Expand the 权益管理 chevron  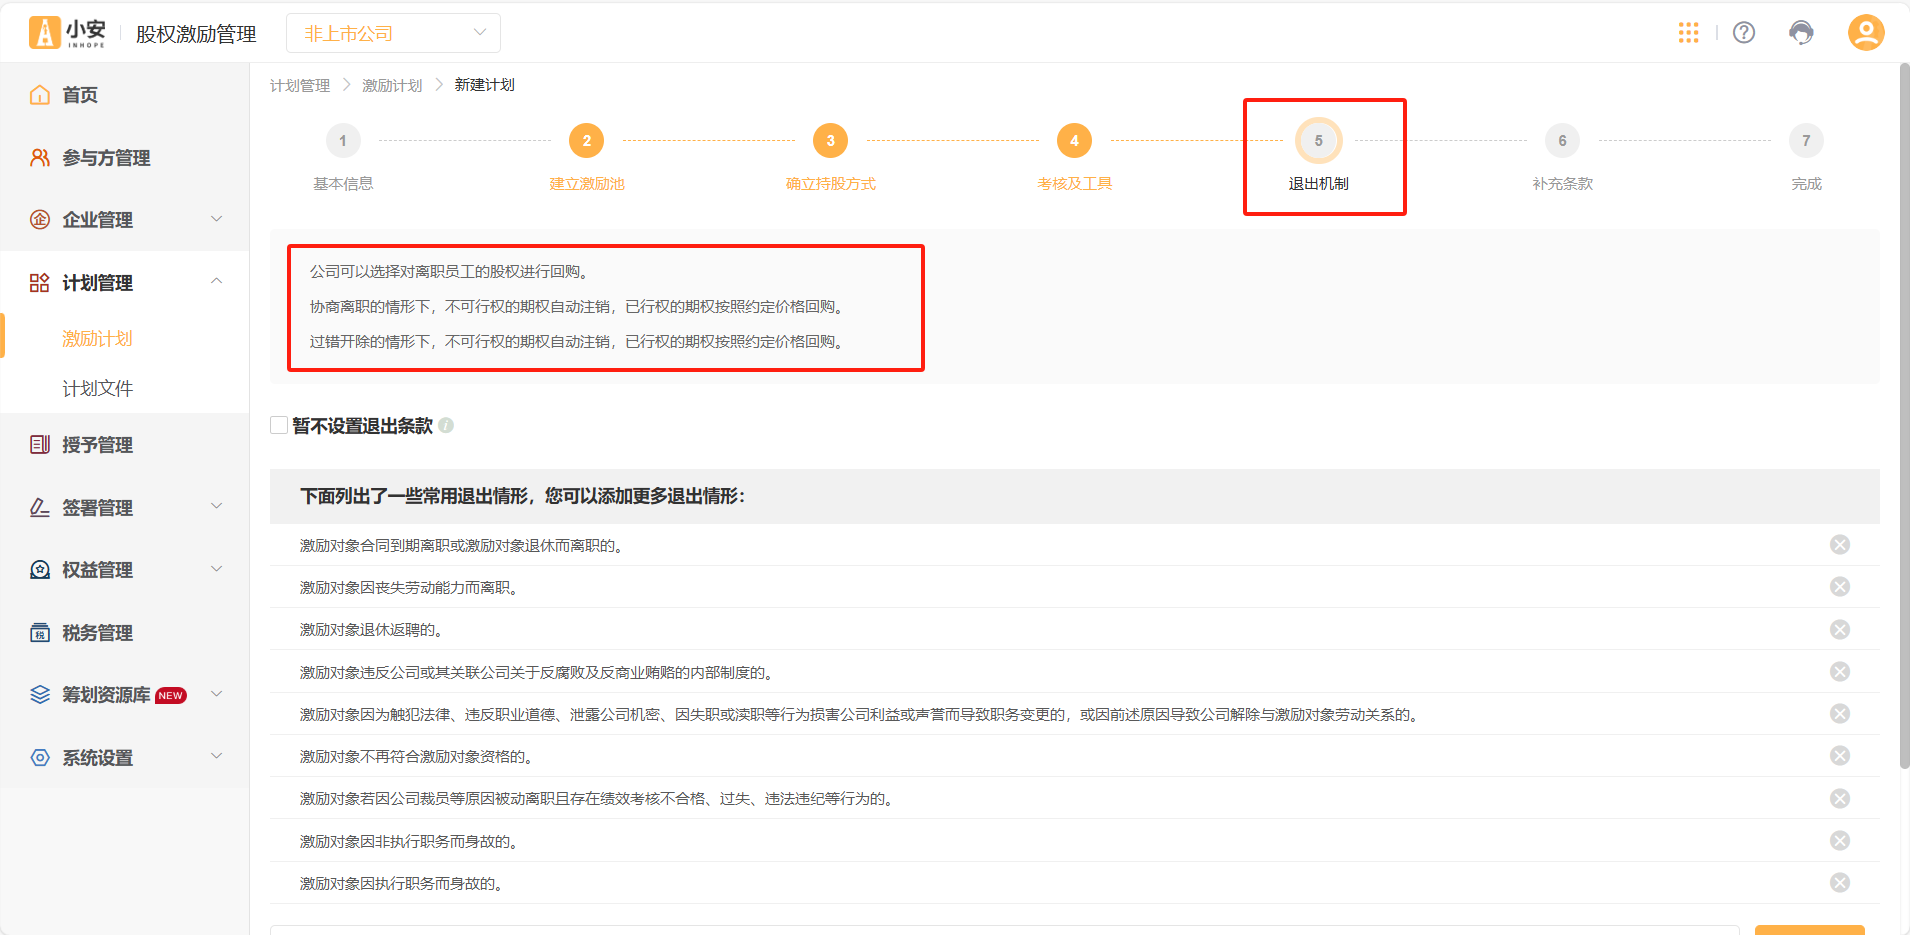click(x=216, y=569)
